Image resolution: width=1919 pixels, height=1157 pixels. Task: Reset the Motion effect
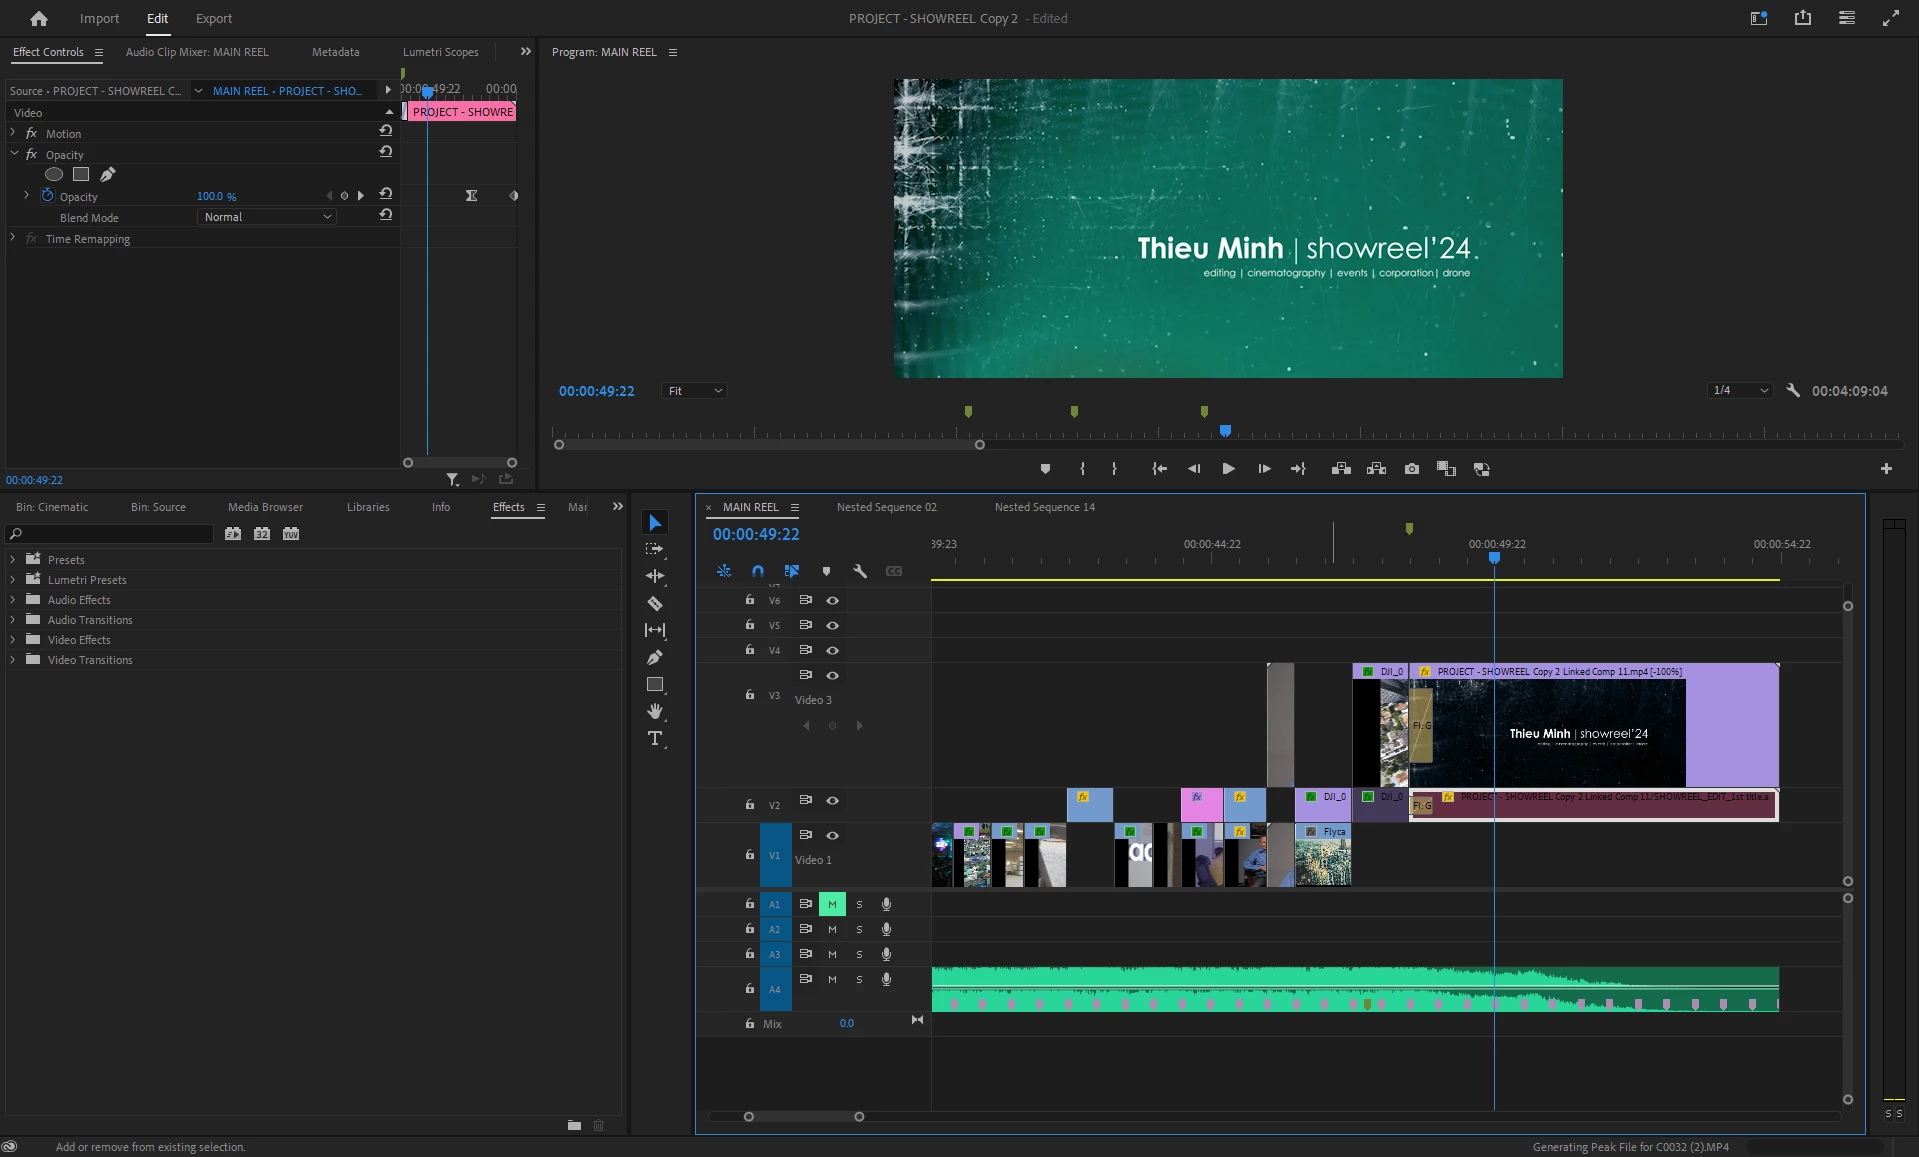click(386, 131)
